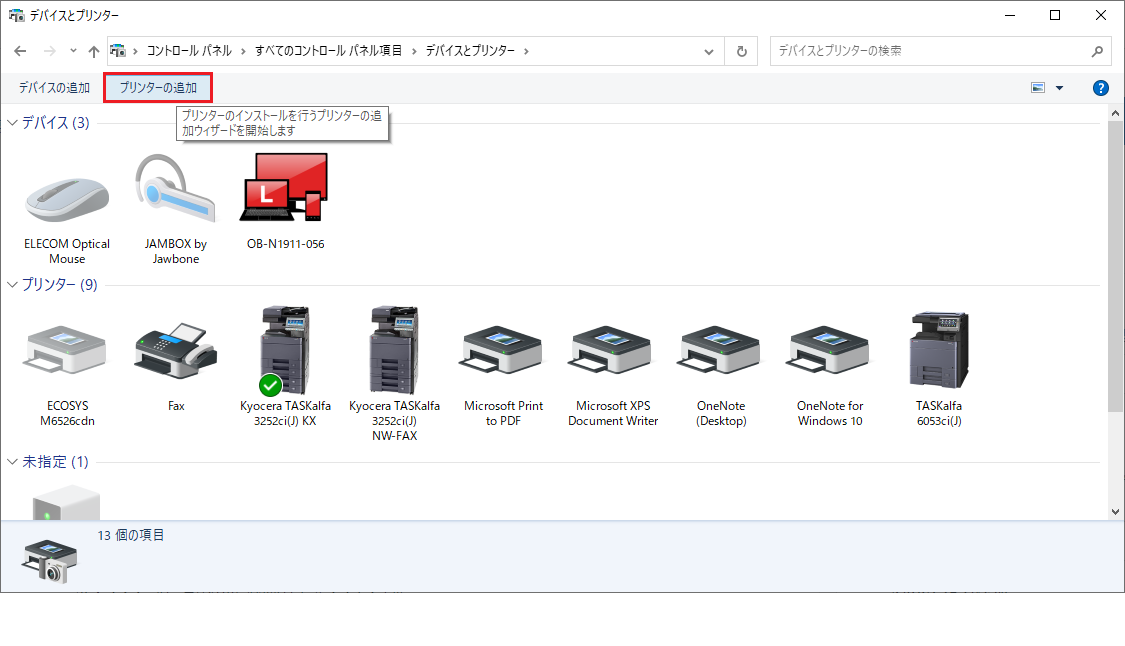Select the OB-N1911-056 computer icon
1125x646 pixels.
point(285,189)
